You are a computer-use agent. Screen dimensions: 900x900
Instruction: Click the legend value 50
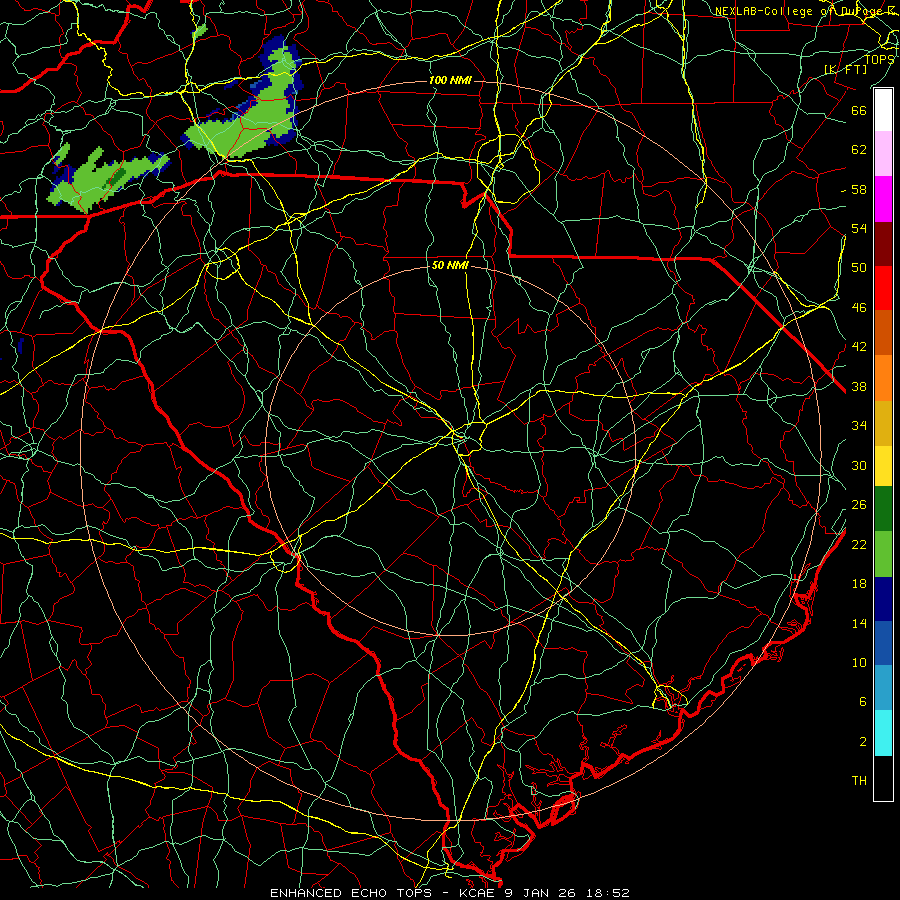click(x=859, y=267)
